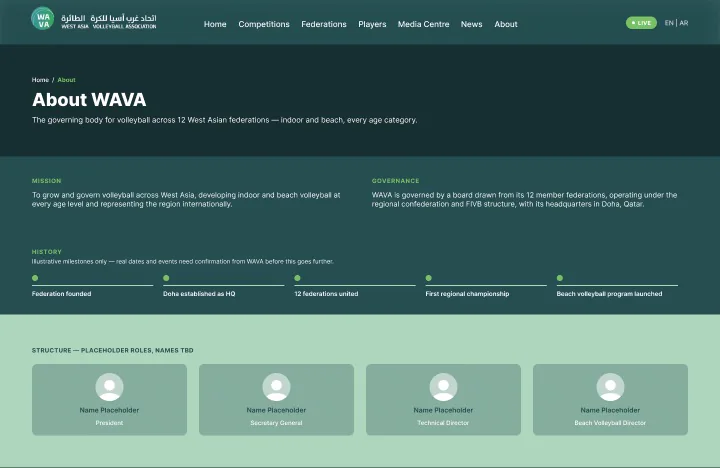The width and height of the screenshot is (720, 468).
Task: Click the President role text
Action: [109, 423]
